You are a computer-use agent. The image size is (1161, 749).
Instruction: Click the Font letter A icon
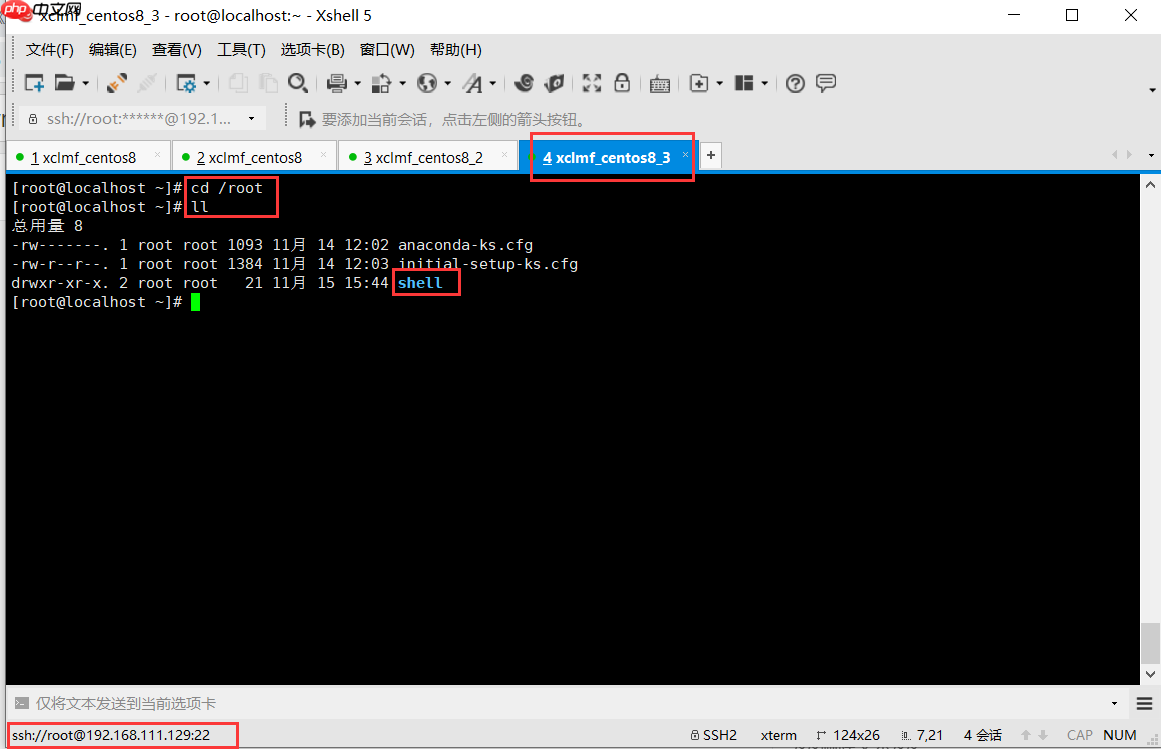pyautogui.click(x=472, y=84)
